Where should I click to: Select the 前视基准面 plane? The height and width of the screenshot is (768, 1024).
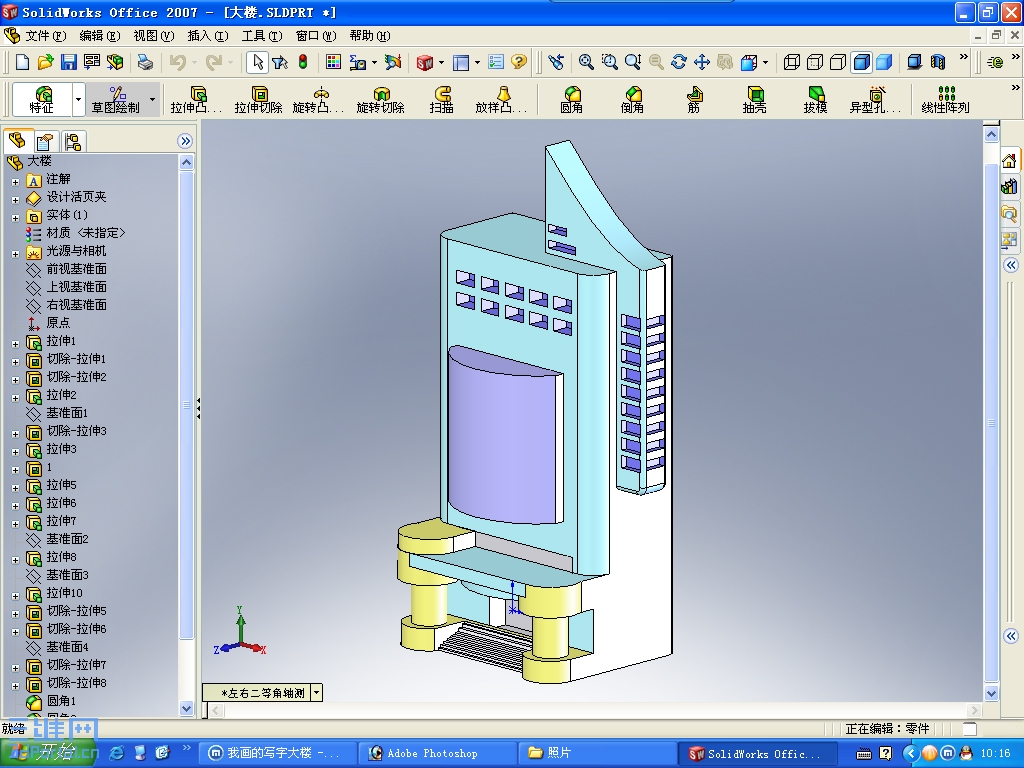click(x=76, y=269)
